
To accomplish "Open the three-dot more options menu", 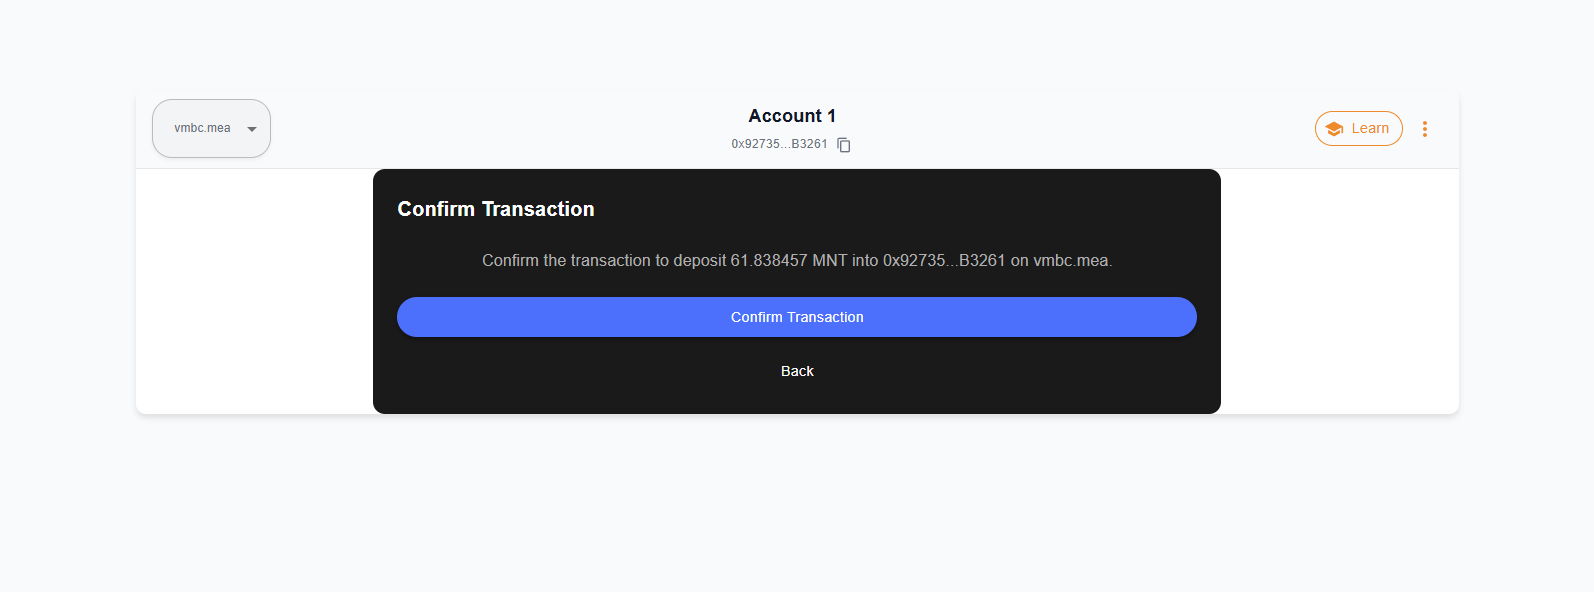I will [x=1424, y=129].
